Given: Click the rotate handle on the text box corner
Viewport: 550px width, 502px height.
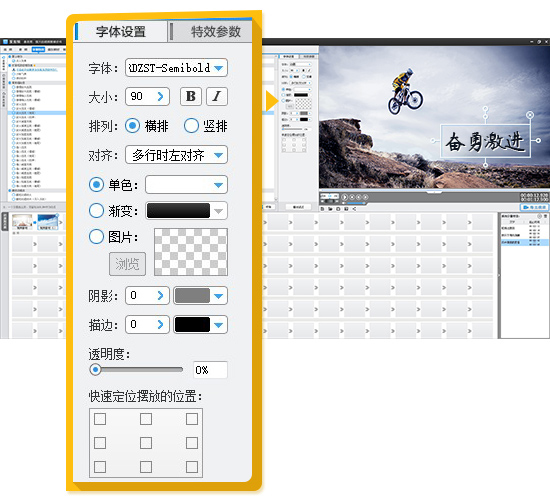Looking at the screenshot, I should (x=530, y=115).
